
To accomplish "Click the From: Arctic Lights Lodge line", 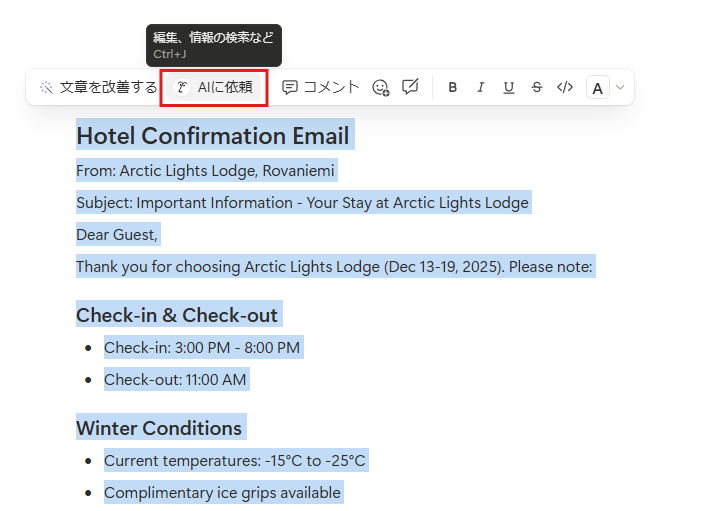I will click(x=205, y=171).
